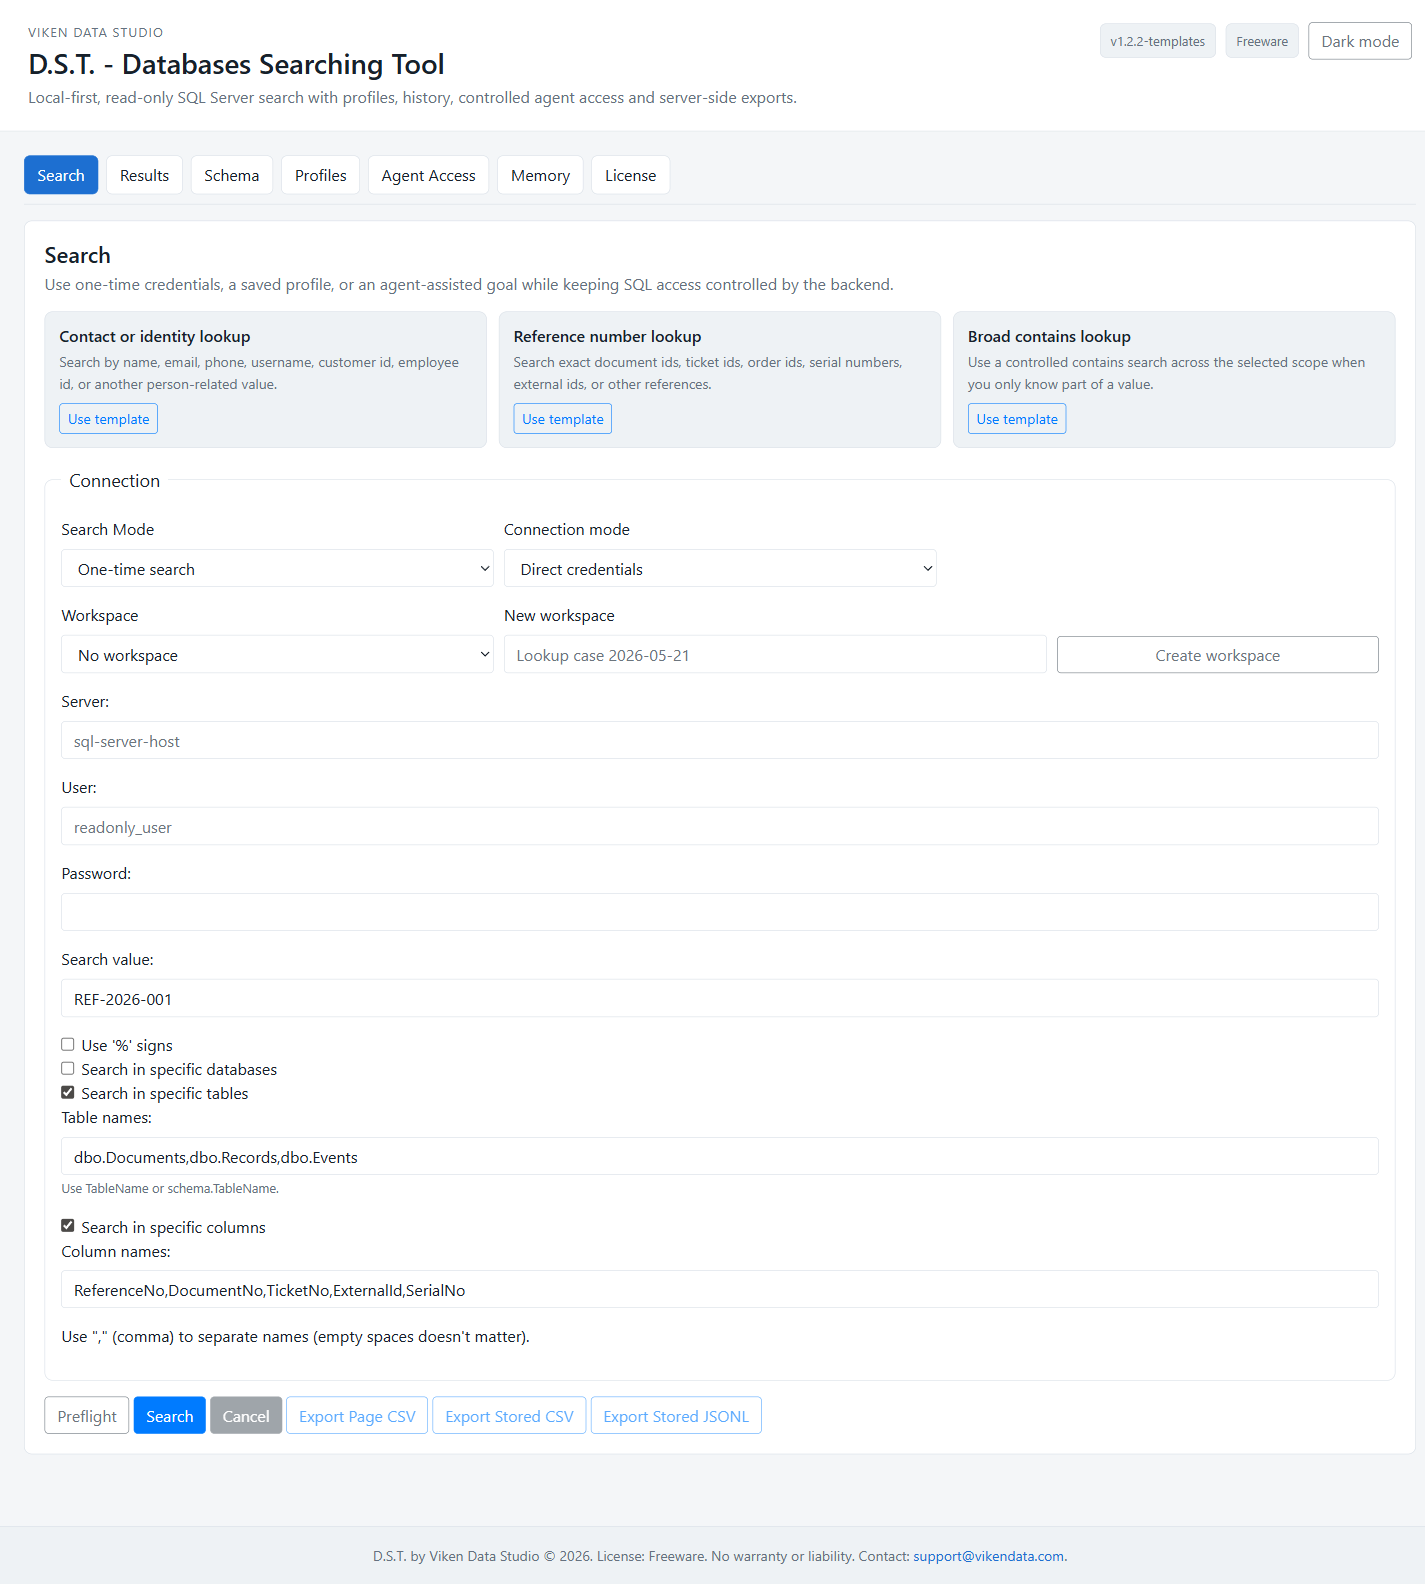Enable the Use '%' signs checkbox
The width and height of the screenshot is (1425, 1584).
pos(68,1044)
